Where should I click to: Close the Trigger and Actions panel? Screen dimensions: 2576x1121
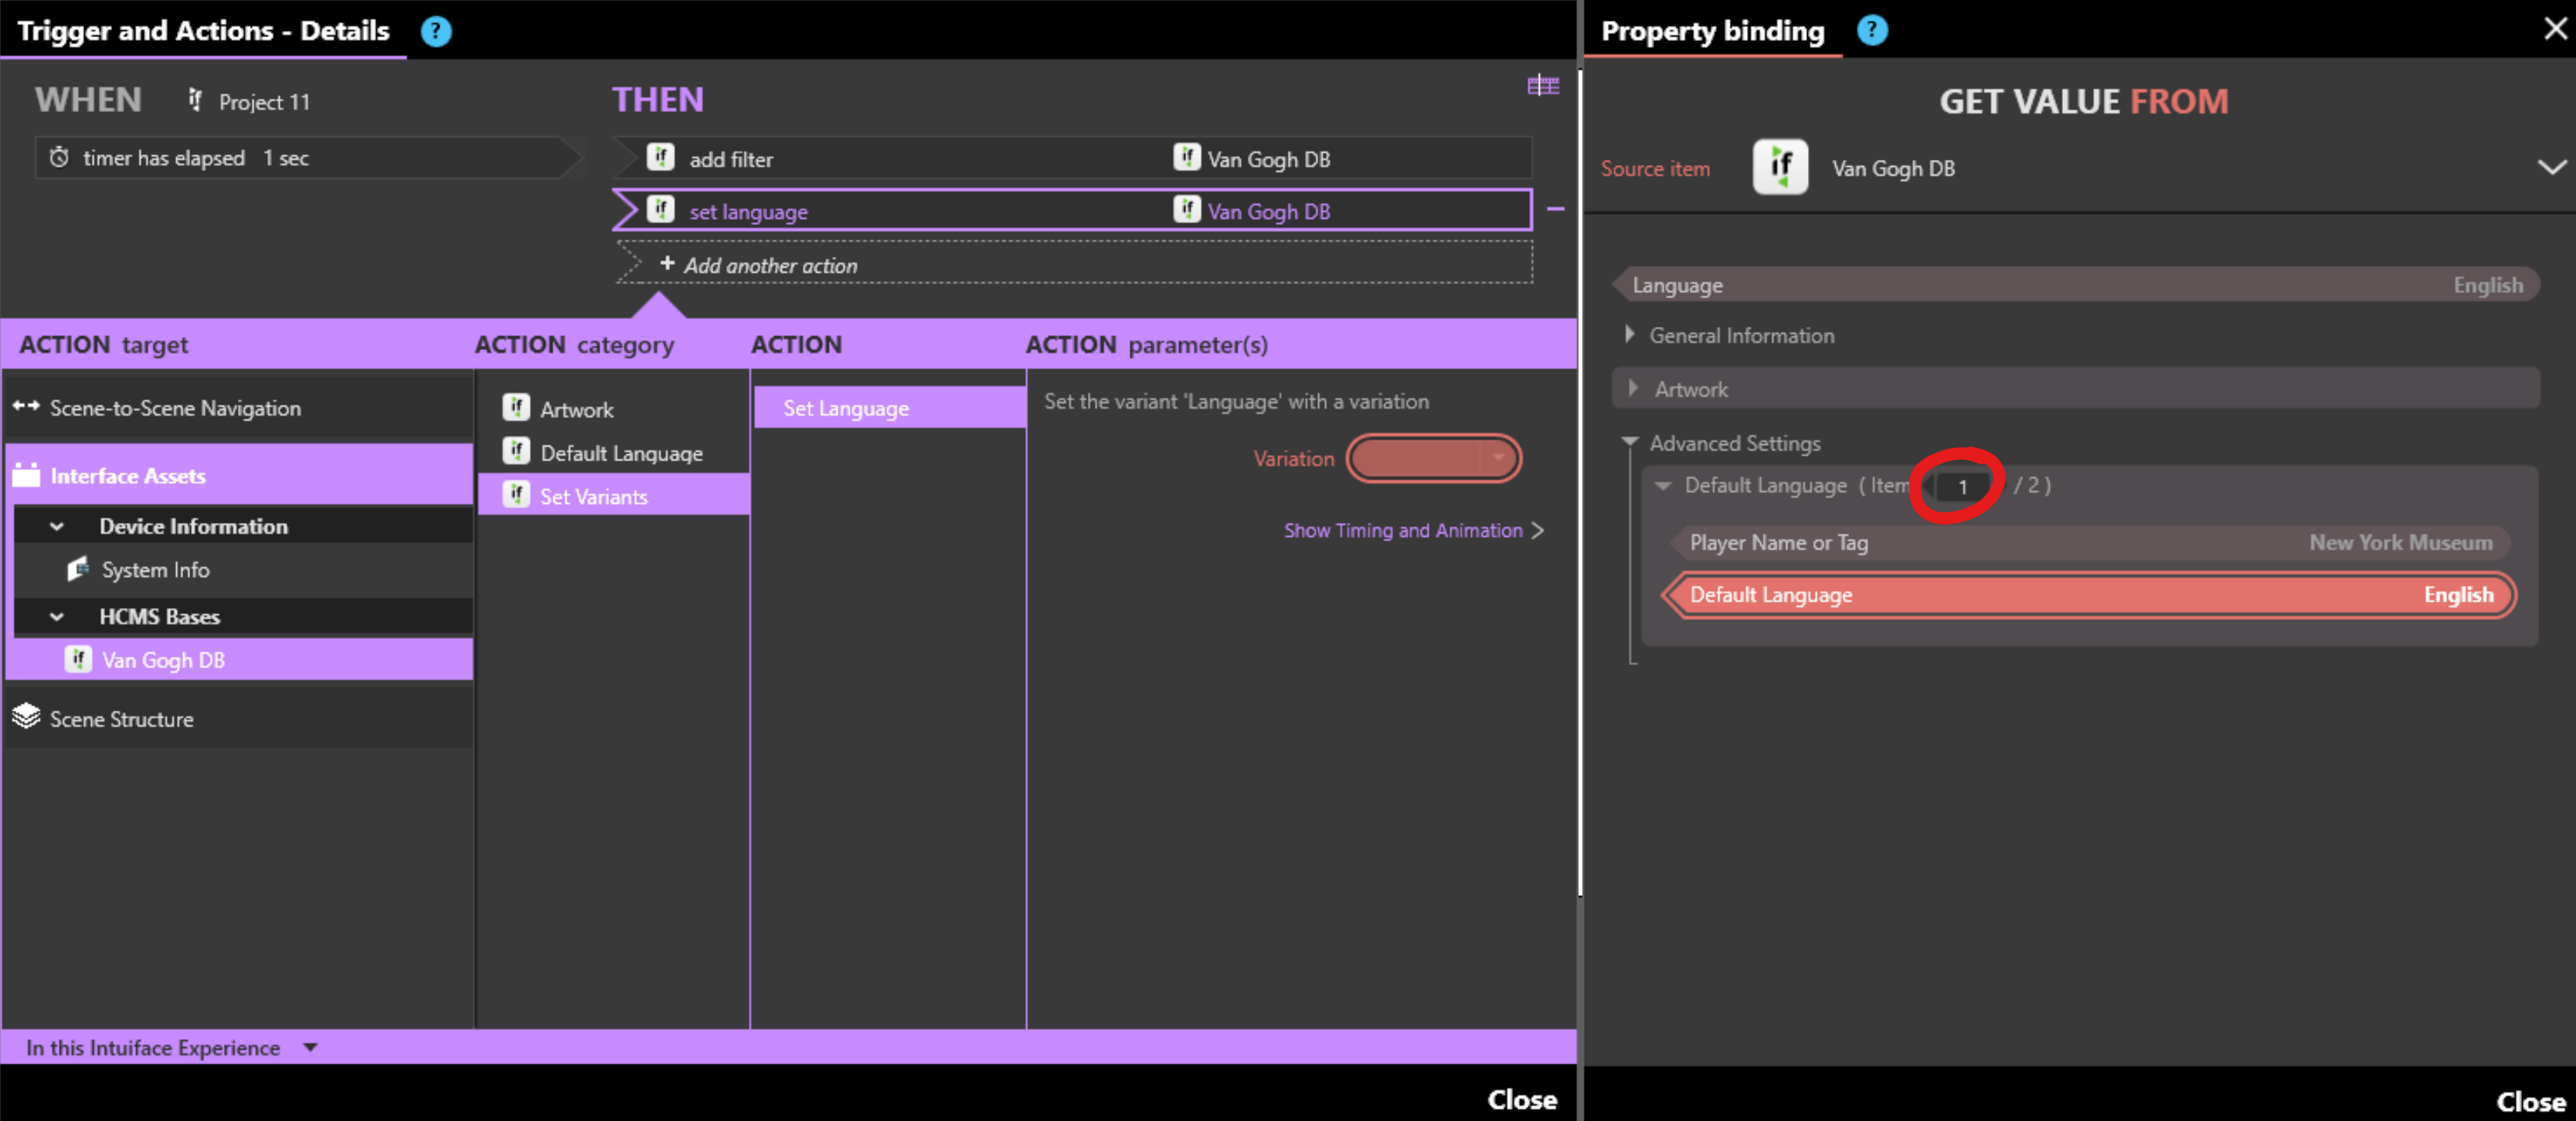[x=1521, y=1099]
